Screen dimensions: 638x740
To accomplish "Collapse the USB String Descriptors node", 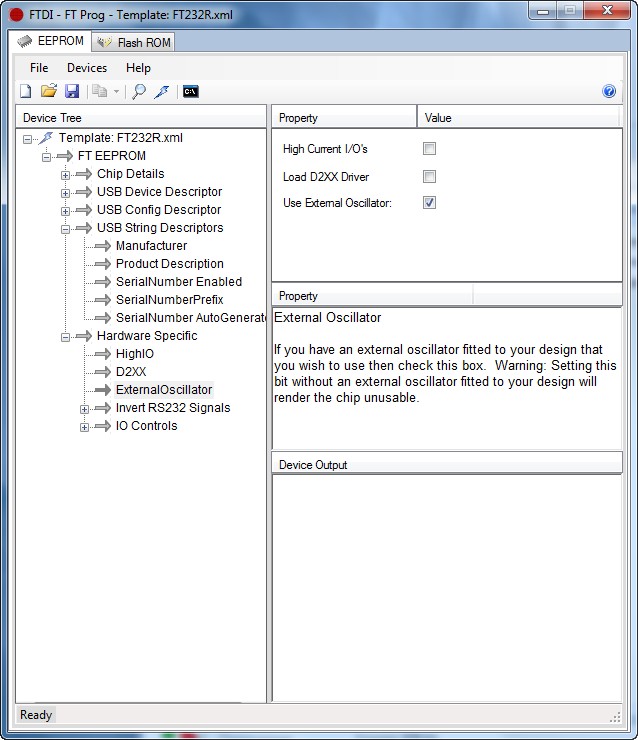I will pos(65,229).
